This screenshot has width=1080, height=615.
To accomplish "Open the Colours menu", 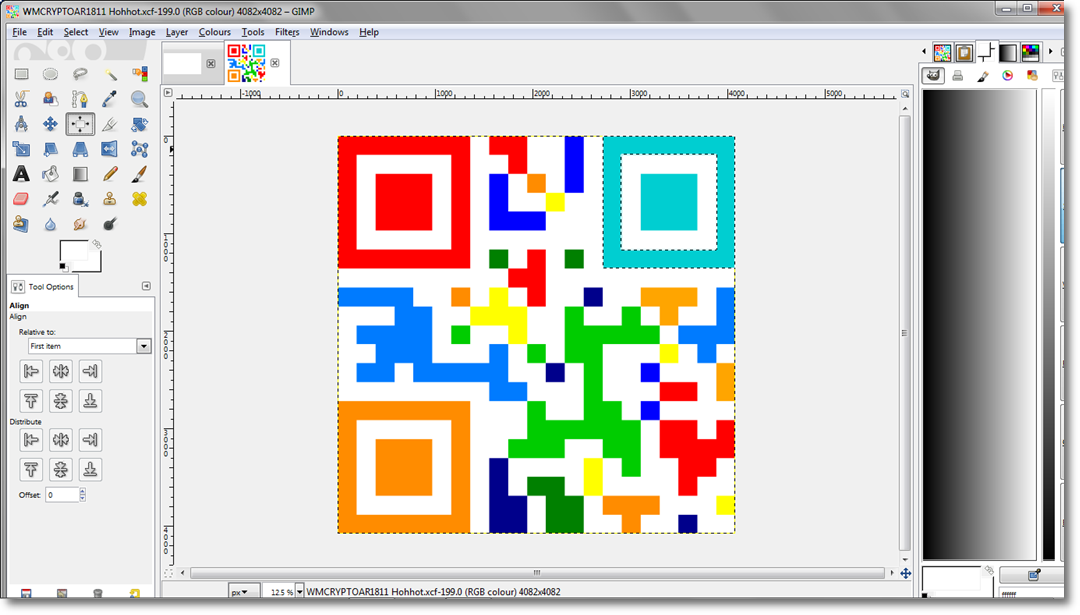I will [x=215, y=32].
